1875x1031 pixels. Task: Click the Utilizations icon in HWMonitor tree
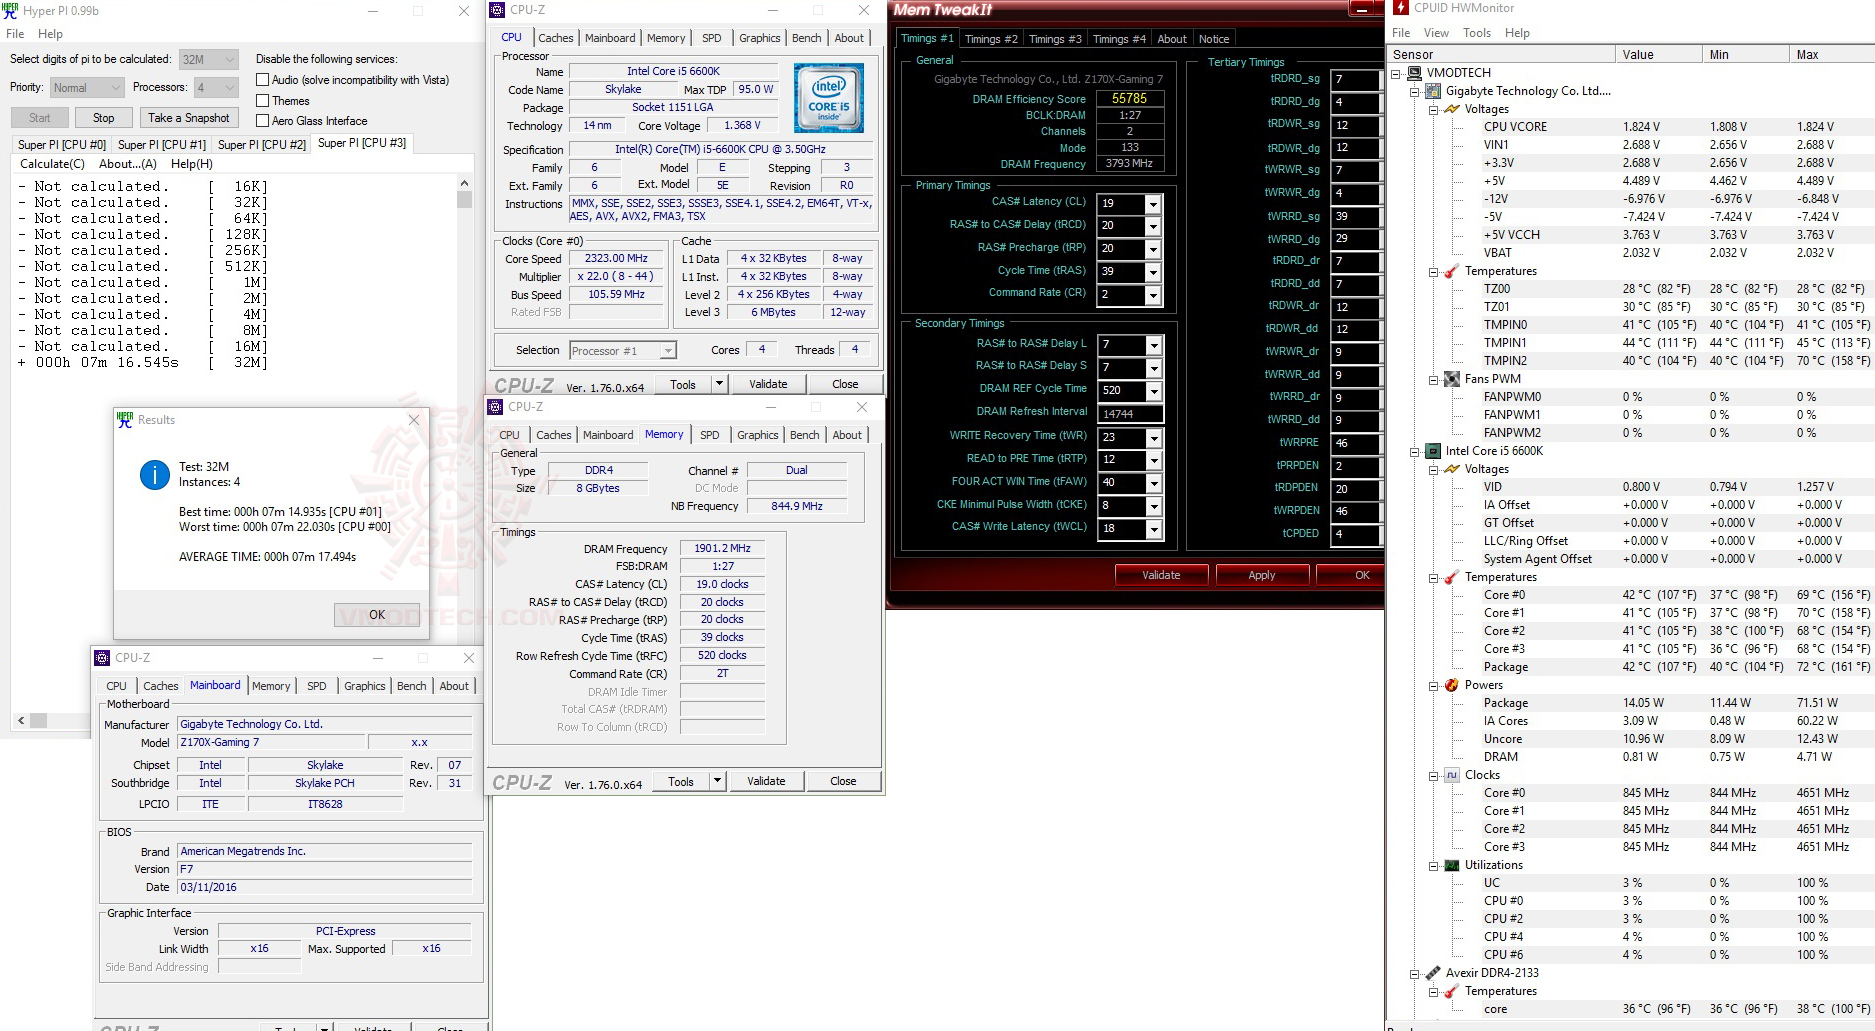pyautogui.click(x=1452, y=865)
